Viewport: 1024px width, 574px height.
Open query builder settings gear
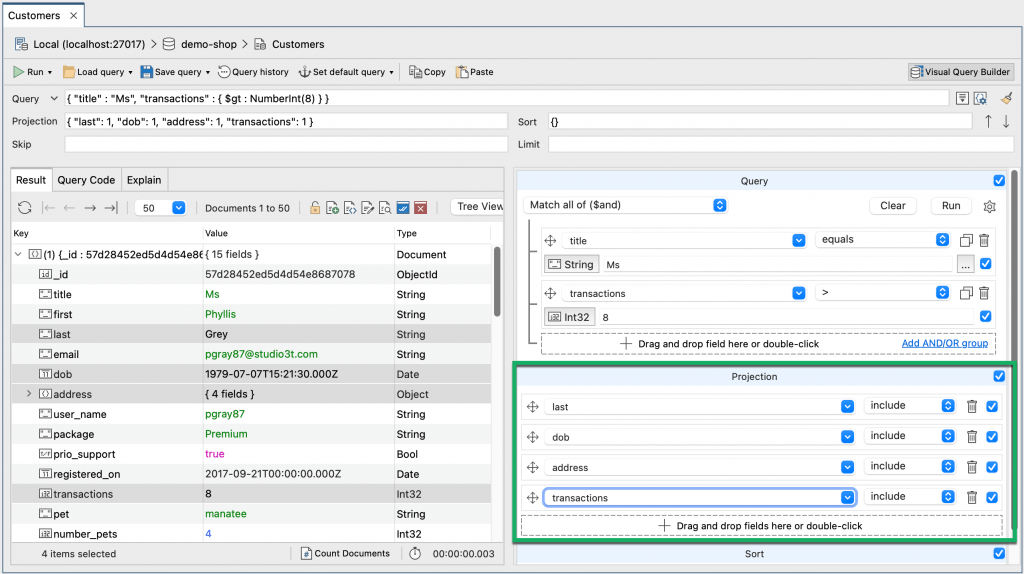coord(990,206)
